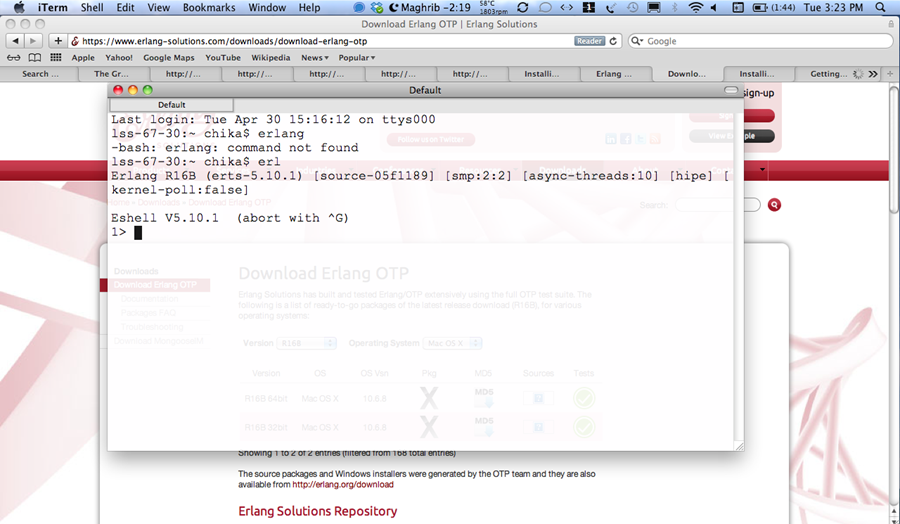Image resolution: width=900 pixels, height=524 pixels.
Task: Open the Apple bookmark link
Action: [83, 57]
